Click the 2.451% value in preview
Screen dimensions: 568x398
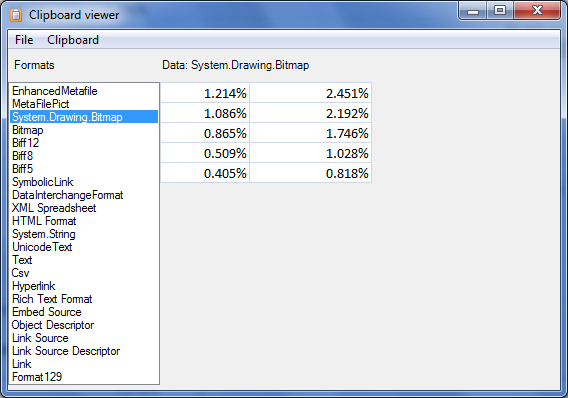(347, 93)
